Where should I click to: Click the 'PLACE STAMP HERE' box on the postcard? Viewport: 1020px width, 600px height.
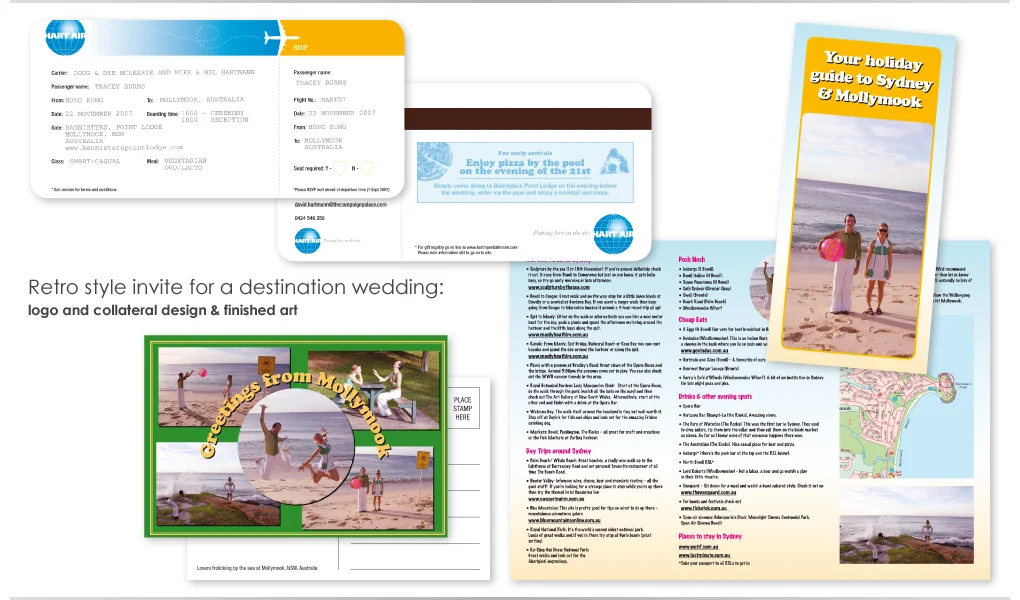[x=463, y=408]
